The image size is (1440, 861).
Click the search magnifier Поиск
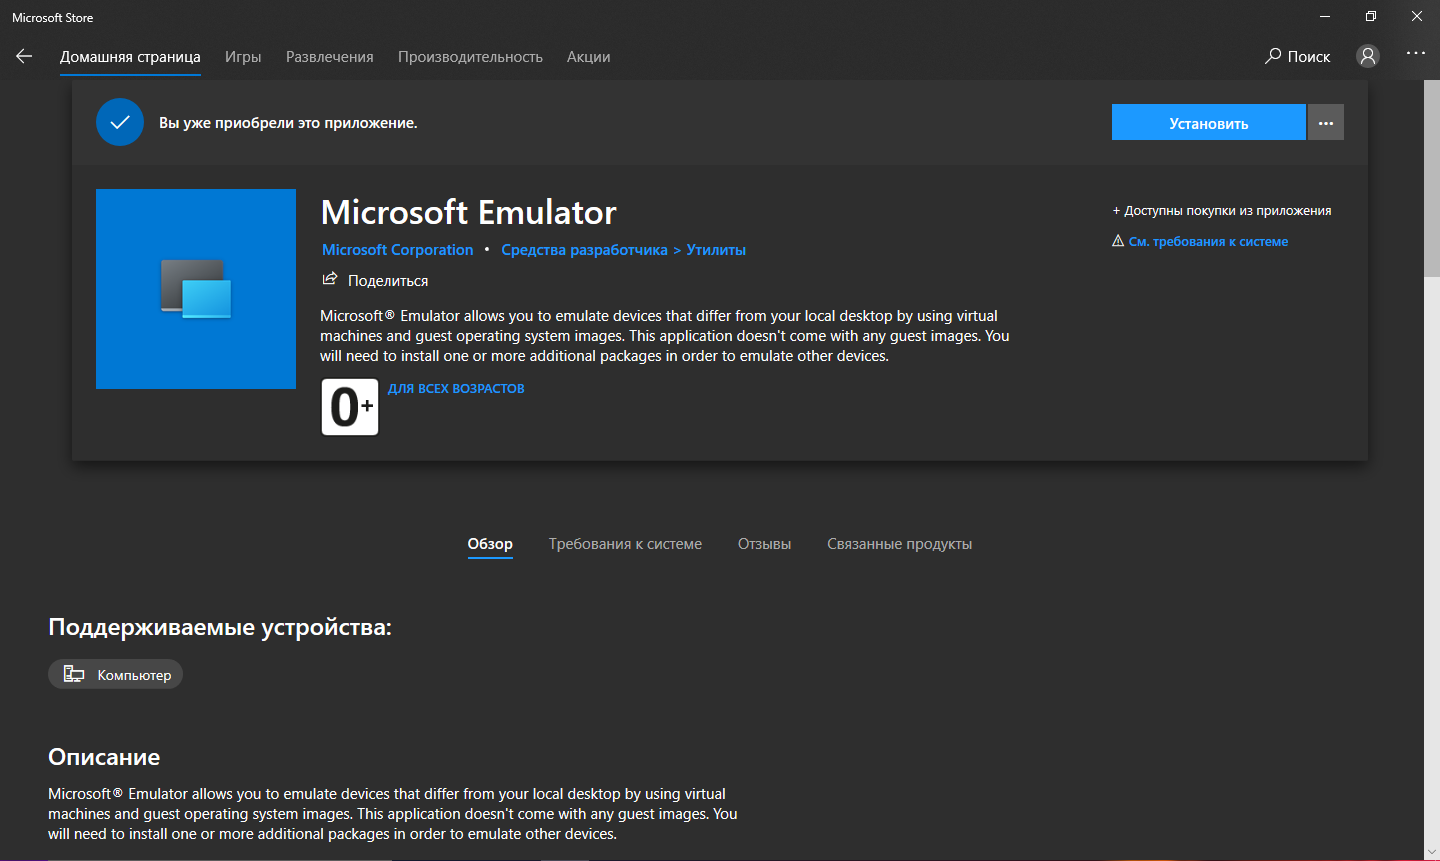click(x=1297, y=56)
